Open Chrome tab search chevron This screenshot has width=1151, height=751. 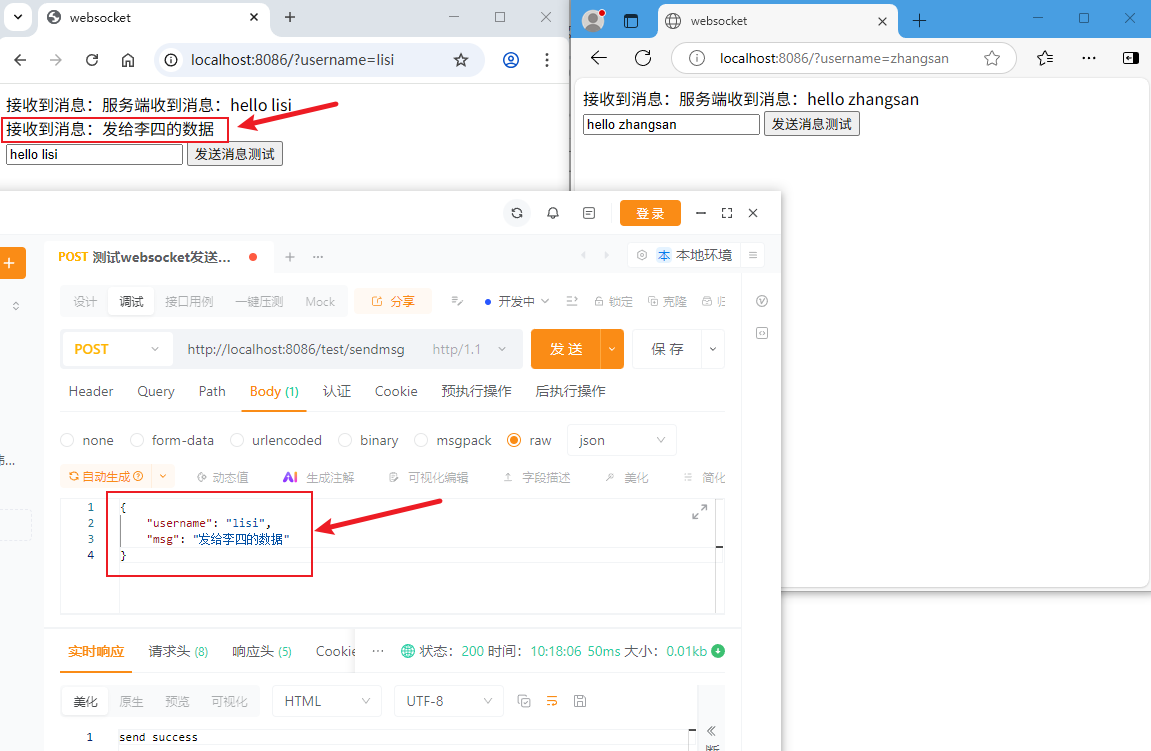point(18,17)
